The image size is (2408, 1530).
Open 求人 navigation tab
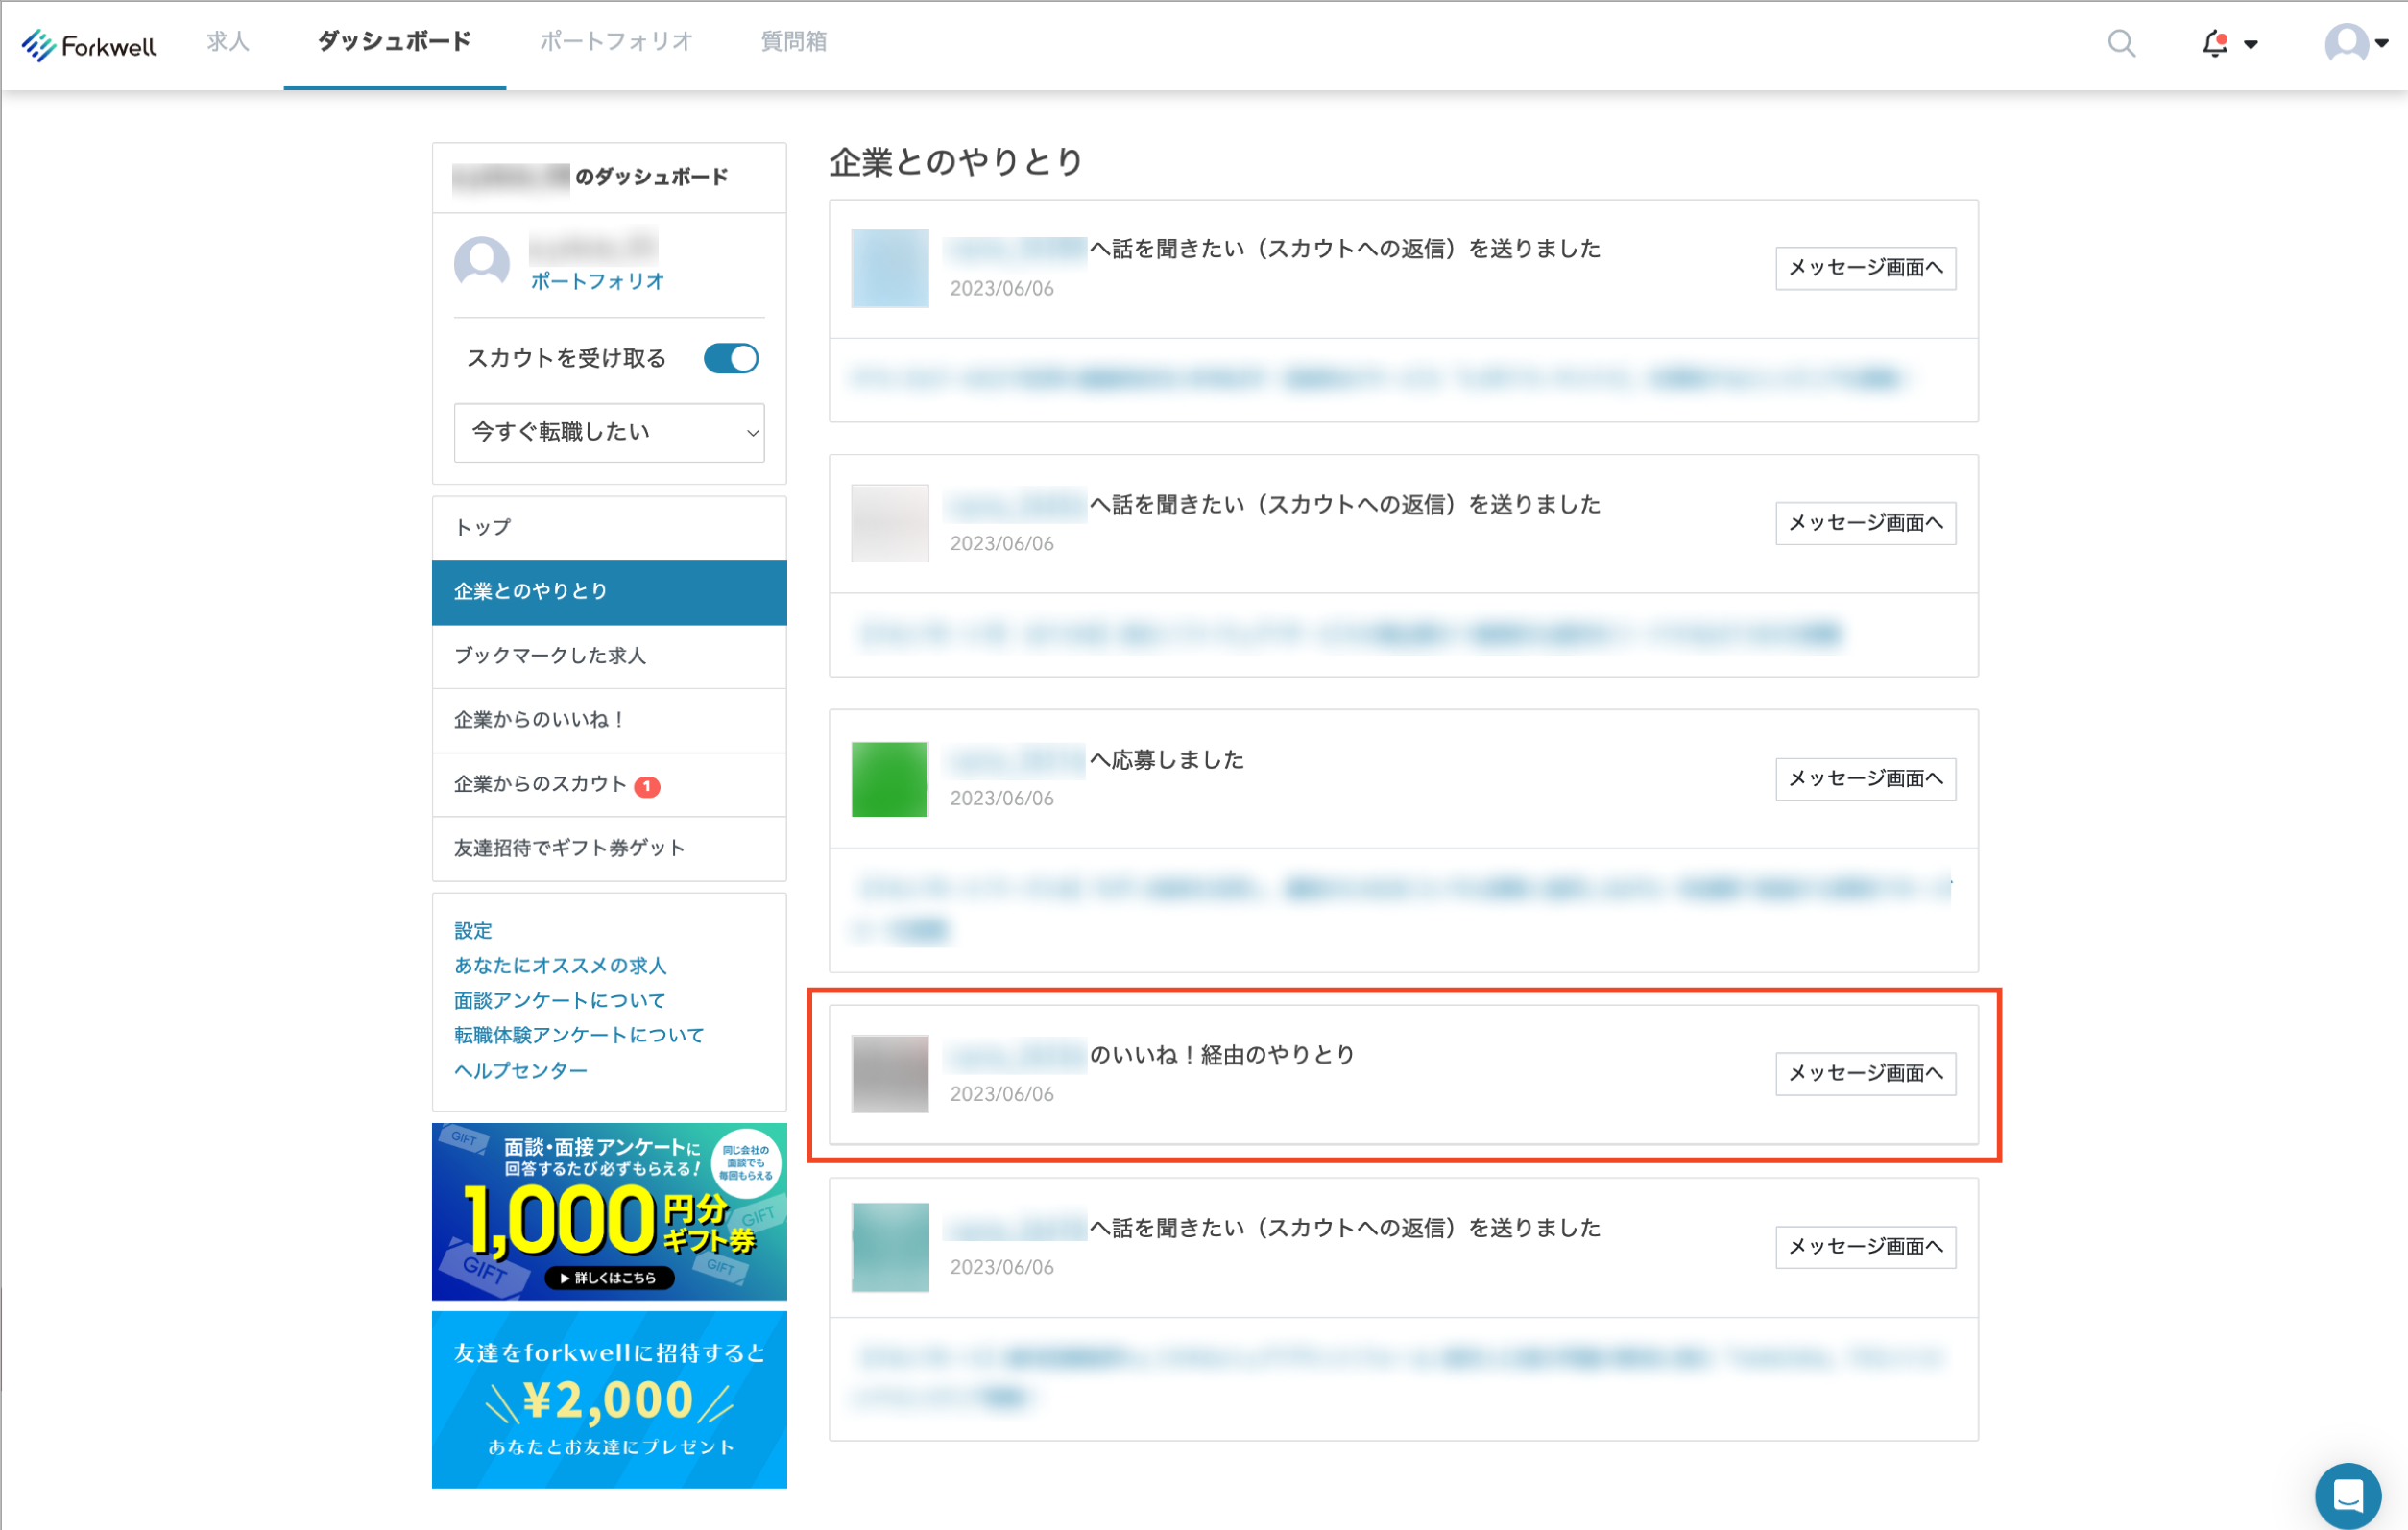point(228,42)
